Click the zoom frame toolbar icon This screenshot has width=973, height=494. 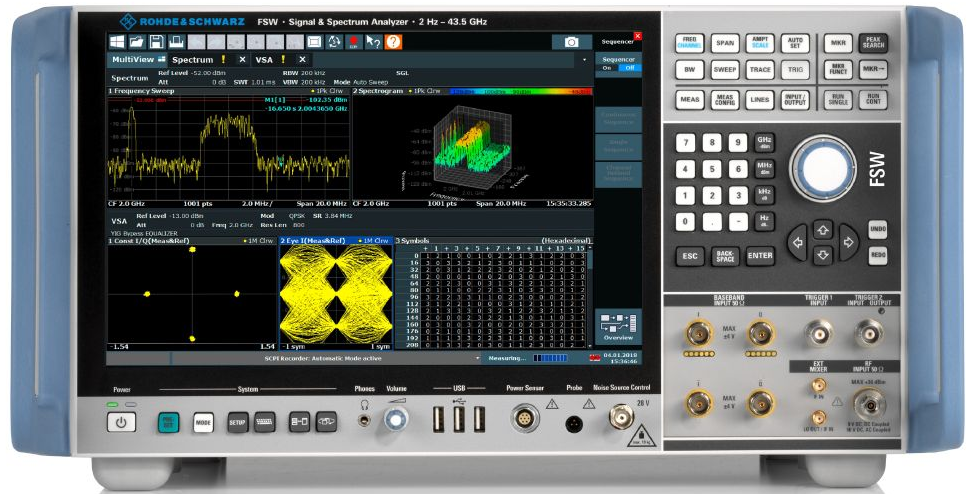point(315,42)
